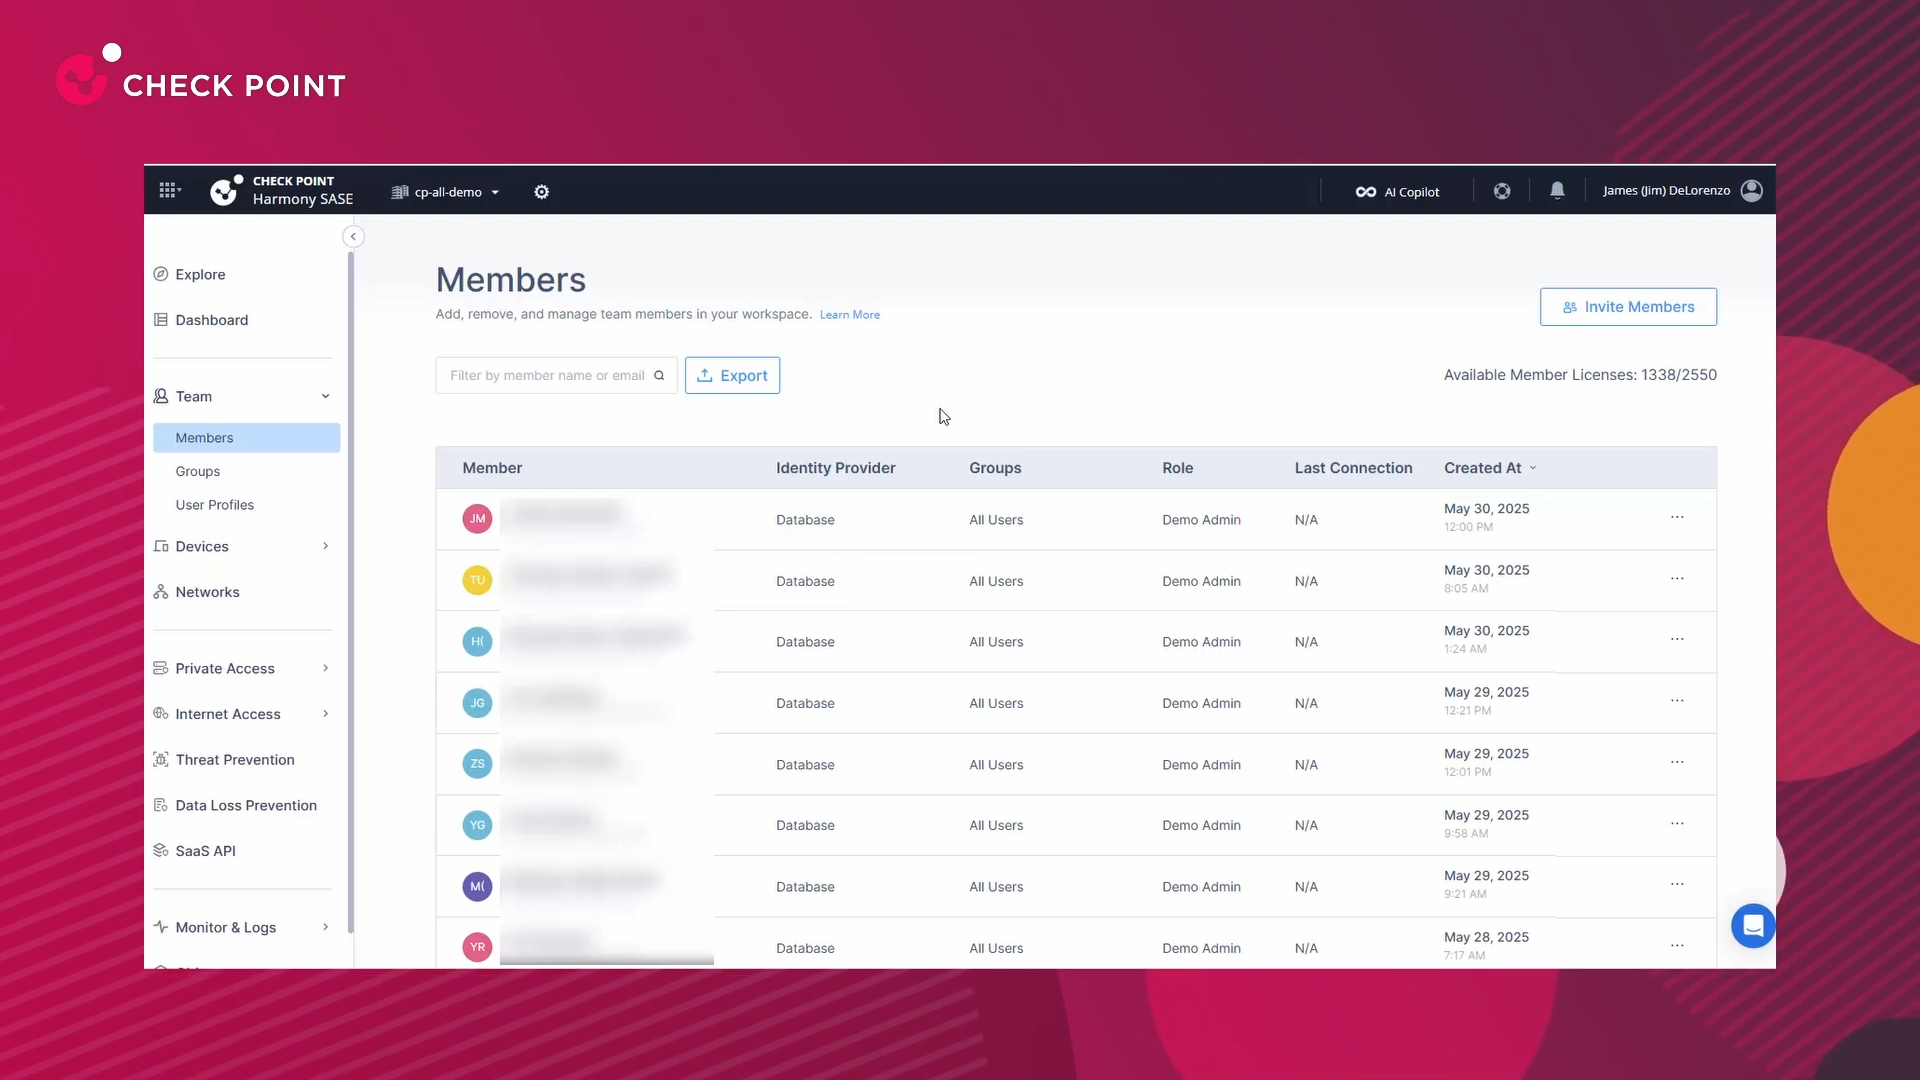1920x1080 pixels.
Task: Export the members list
Action: pyautogui.click(x=732, y=376)
